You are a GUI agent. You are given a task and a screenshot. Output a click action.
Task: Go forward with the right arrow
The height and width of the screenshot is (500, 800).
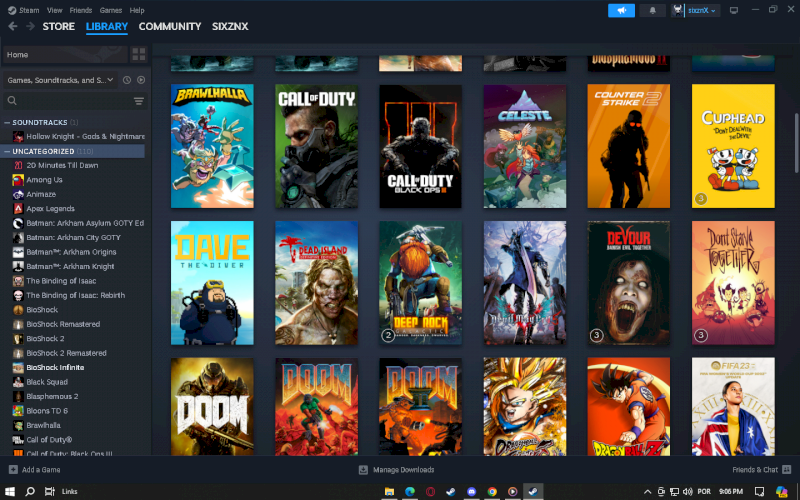pos(30,26)
